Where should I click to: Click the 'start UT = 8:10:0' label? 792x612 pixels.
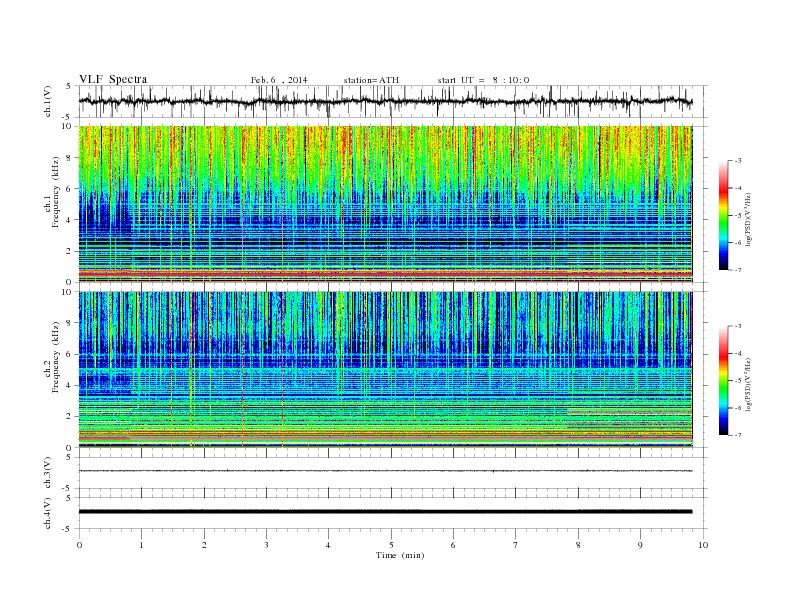click(483, 80)
